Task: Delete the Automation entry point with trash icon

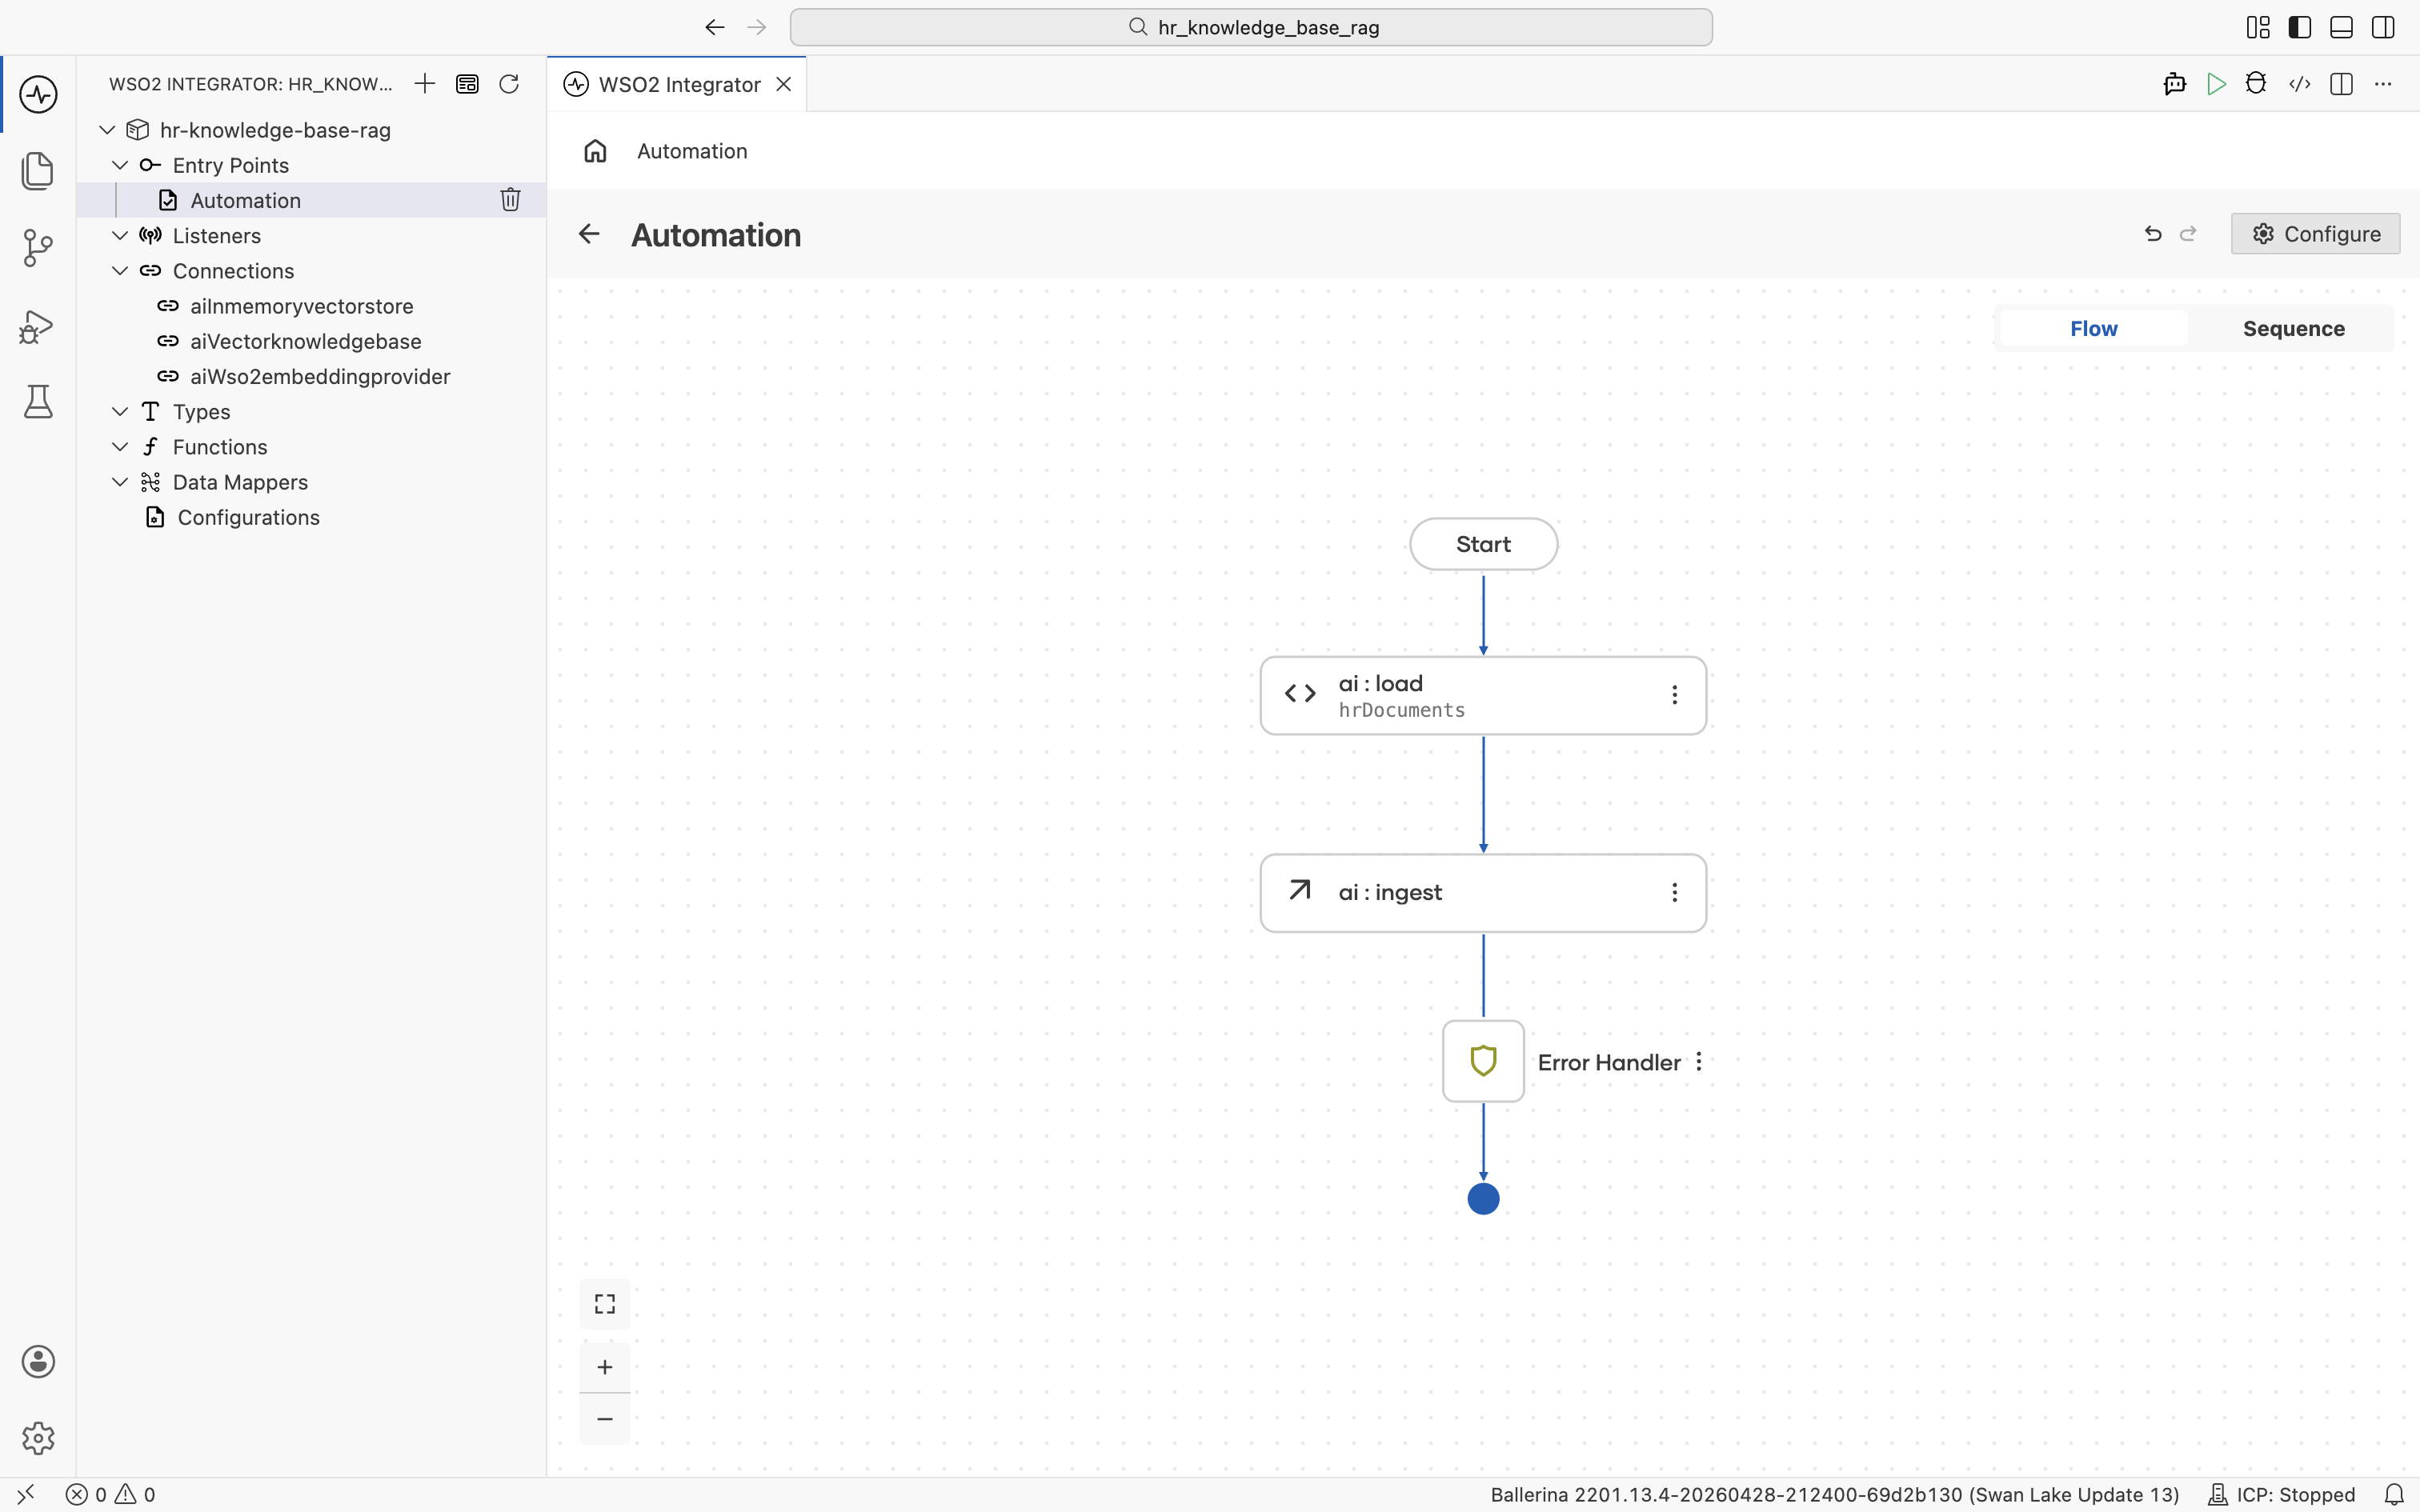Action: pos(510,200)
